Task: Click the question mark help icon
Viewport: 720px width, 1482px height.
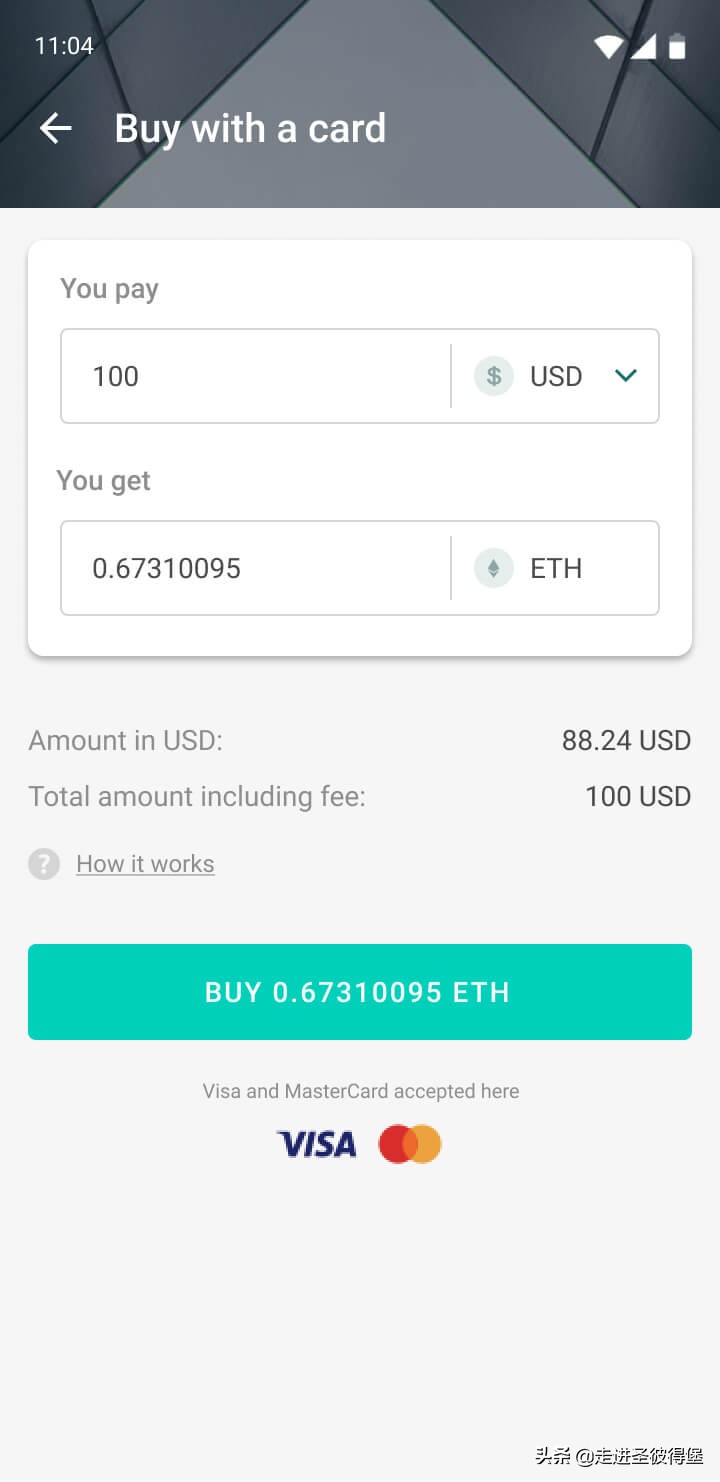Action: 44,864
